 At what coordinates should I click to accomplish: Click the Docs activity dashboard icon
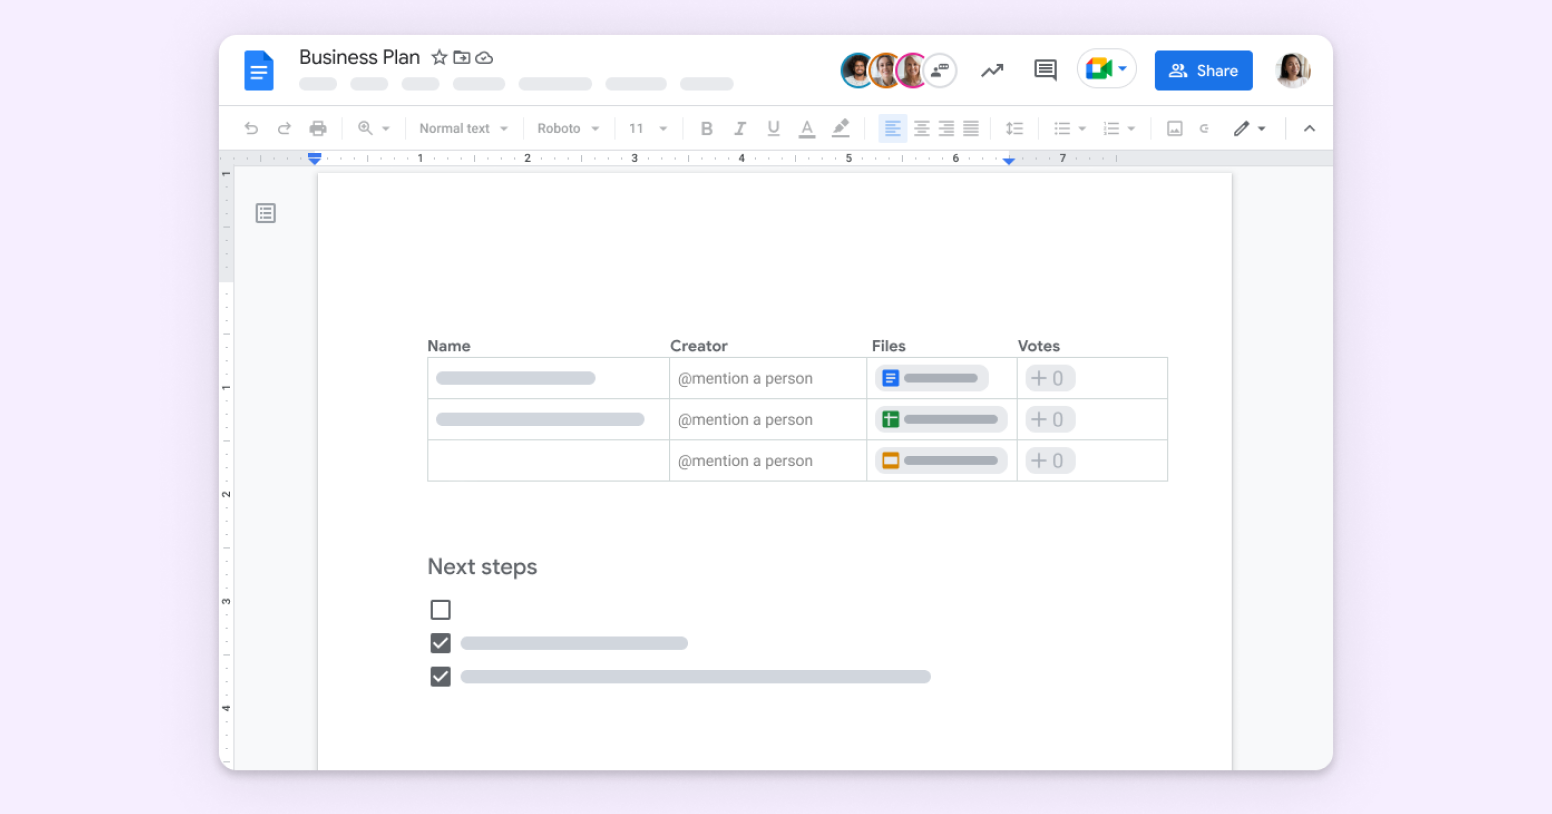(x=991, y=70)
